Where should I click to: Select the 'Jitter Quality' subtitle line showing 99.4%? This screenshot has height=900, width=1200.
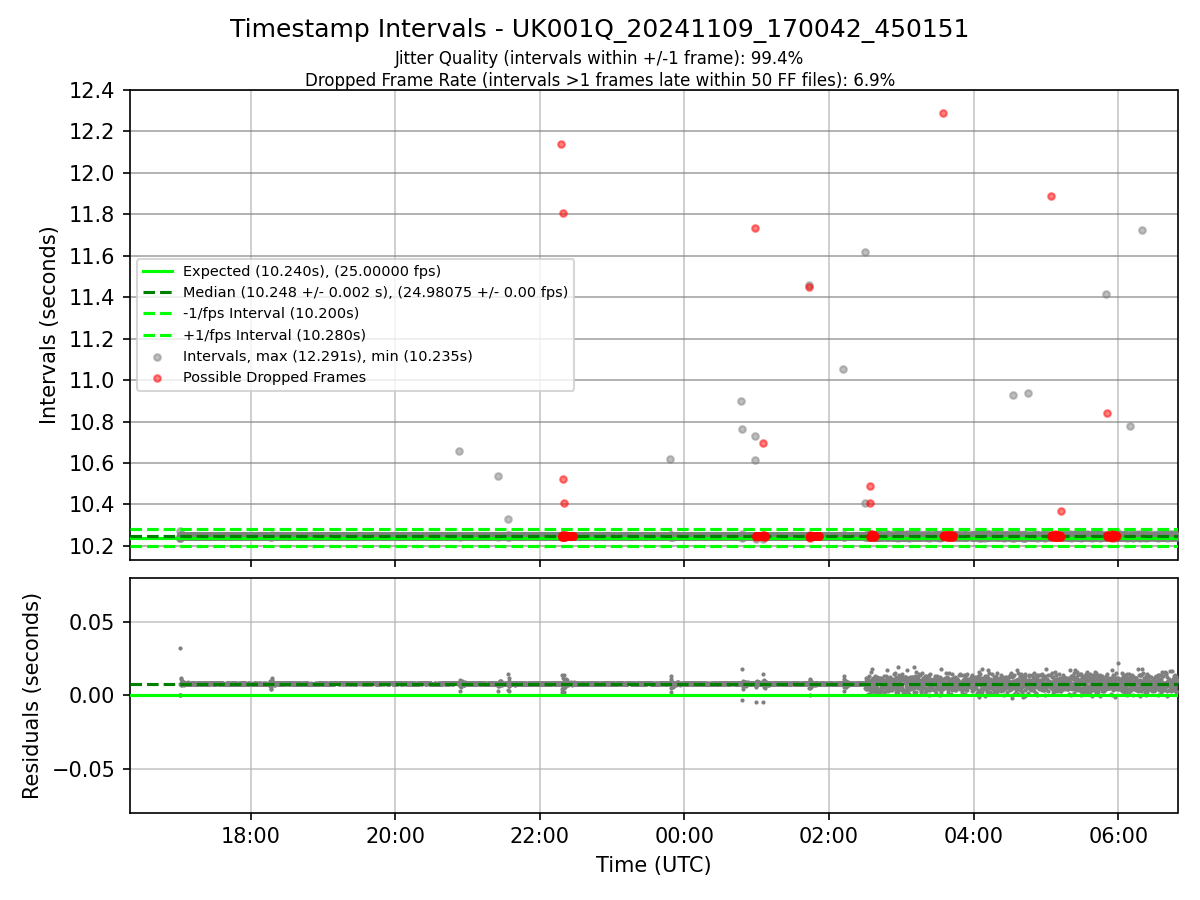coord(599,58)
